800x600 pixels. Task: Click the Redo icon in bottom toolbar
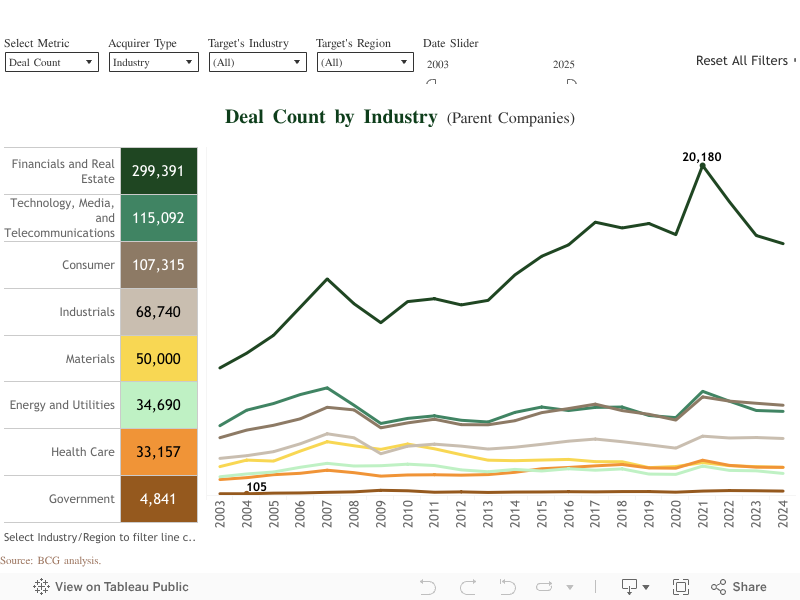point(467,587)
